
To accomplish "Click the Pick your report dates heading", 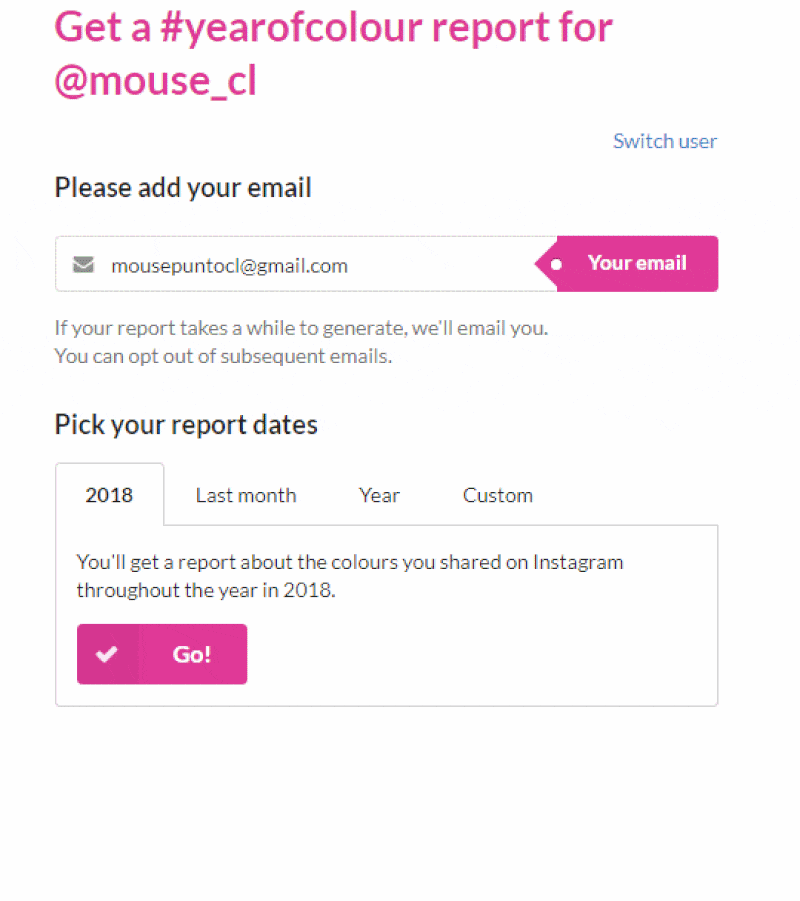I will (x=186, y=425).
